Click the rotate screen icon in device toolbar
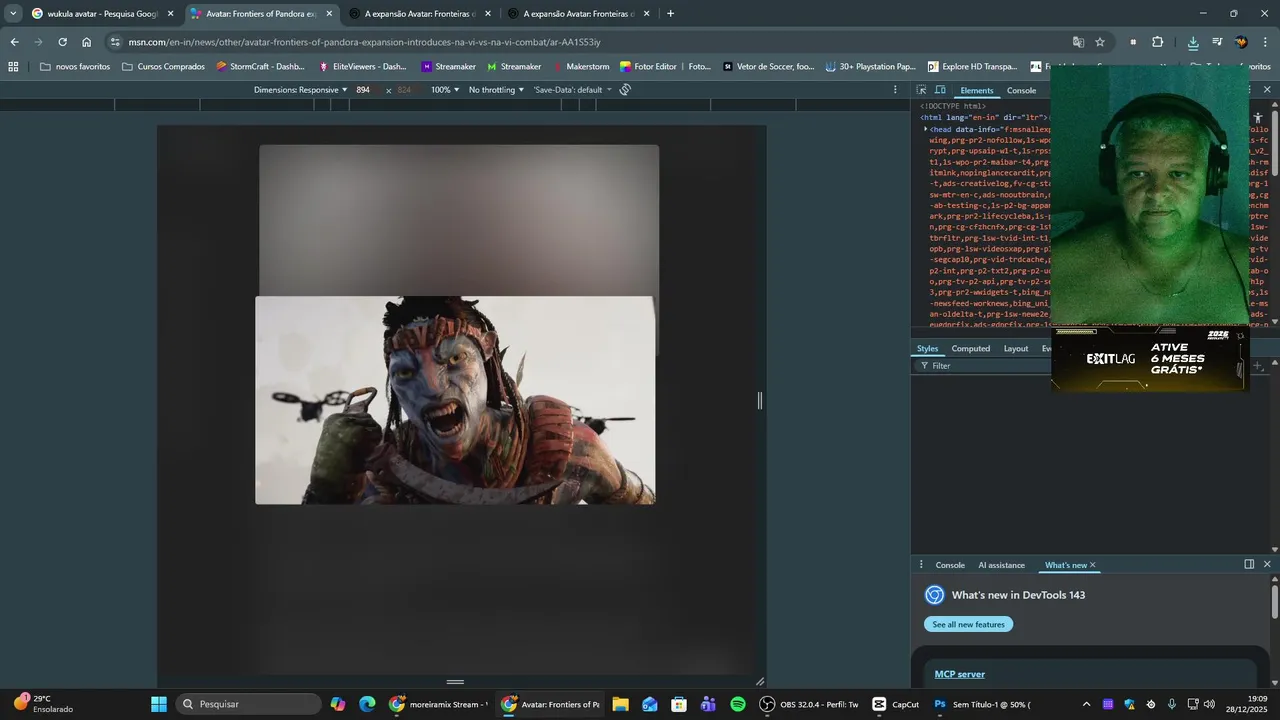 (x=625, y=90)
